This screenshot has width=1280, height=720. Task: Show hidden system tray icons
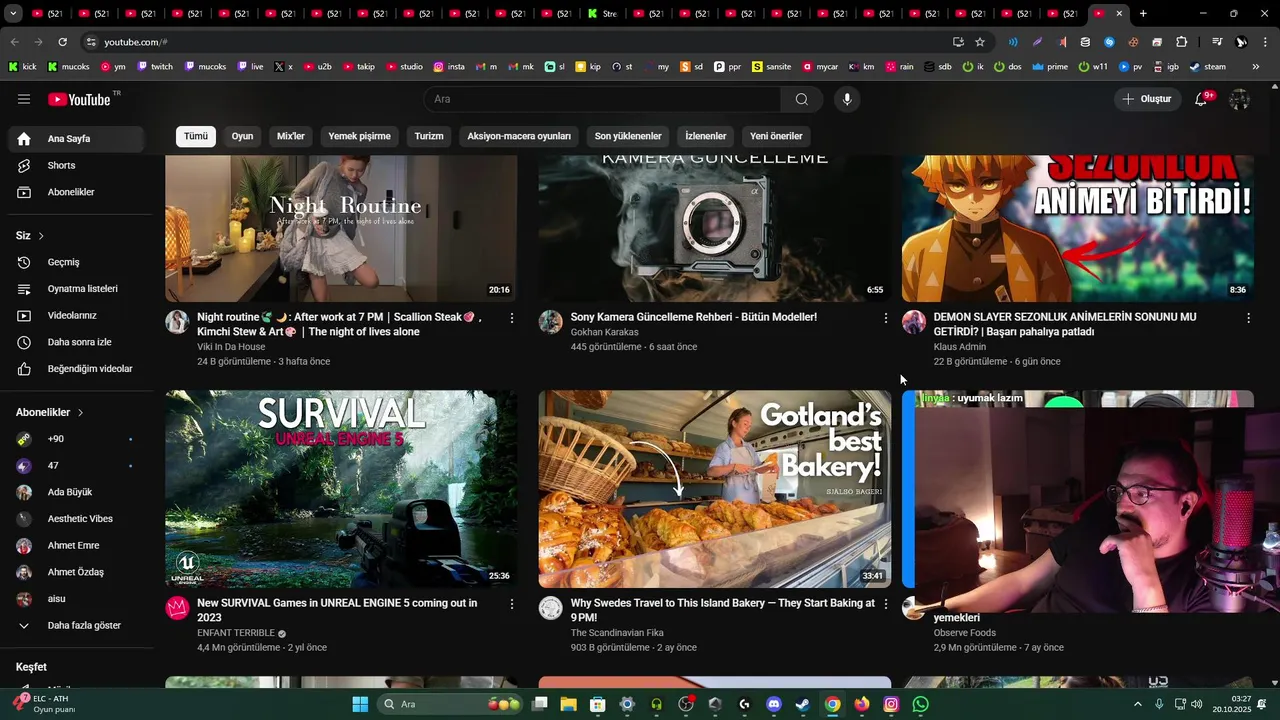(1137, 704)
